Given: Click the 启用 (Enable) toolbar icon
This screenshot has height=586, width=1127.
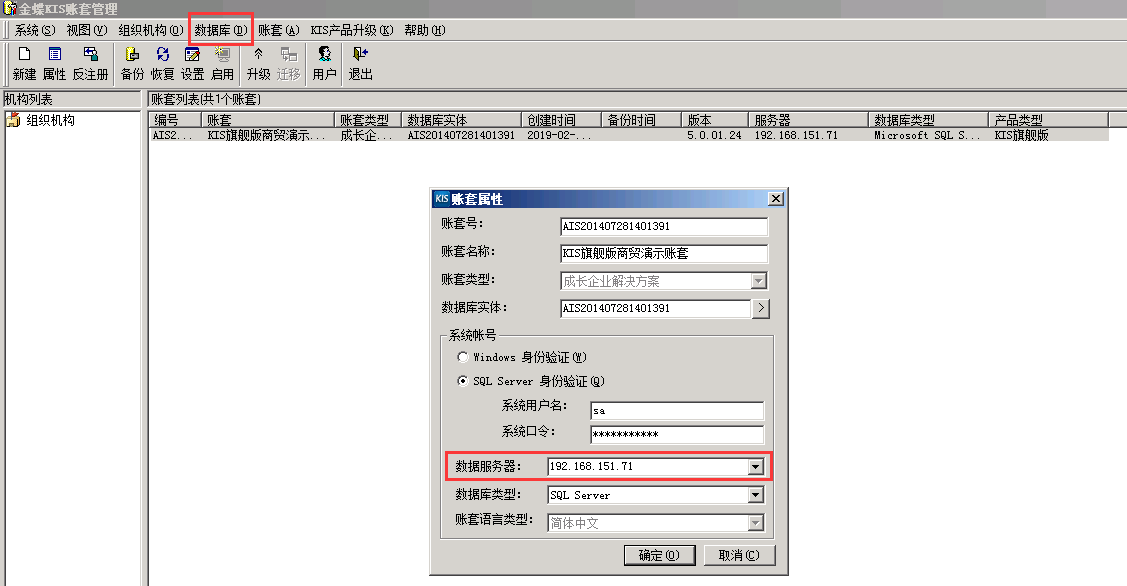Looking at the screenshot, I should click(x=222, y=63).
